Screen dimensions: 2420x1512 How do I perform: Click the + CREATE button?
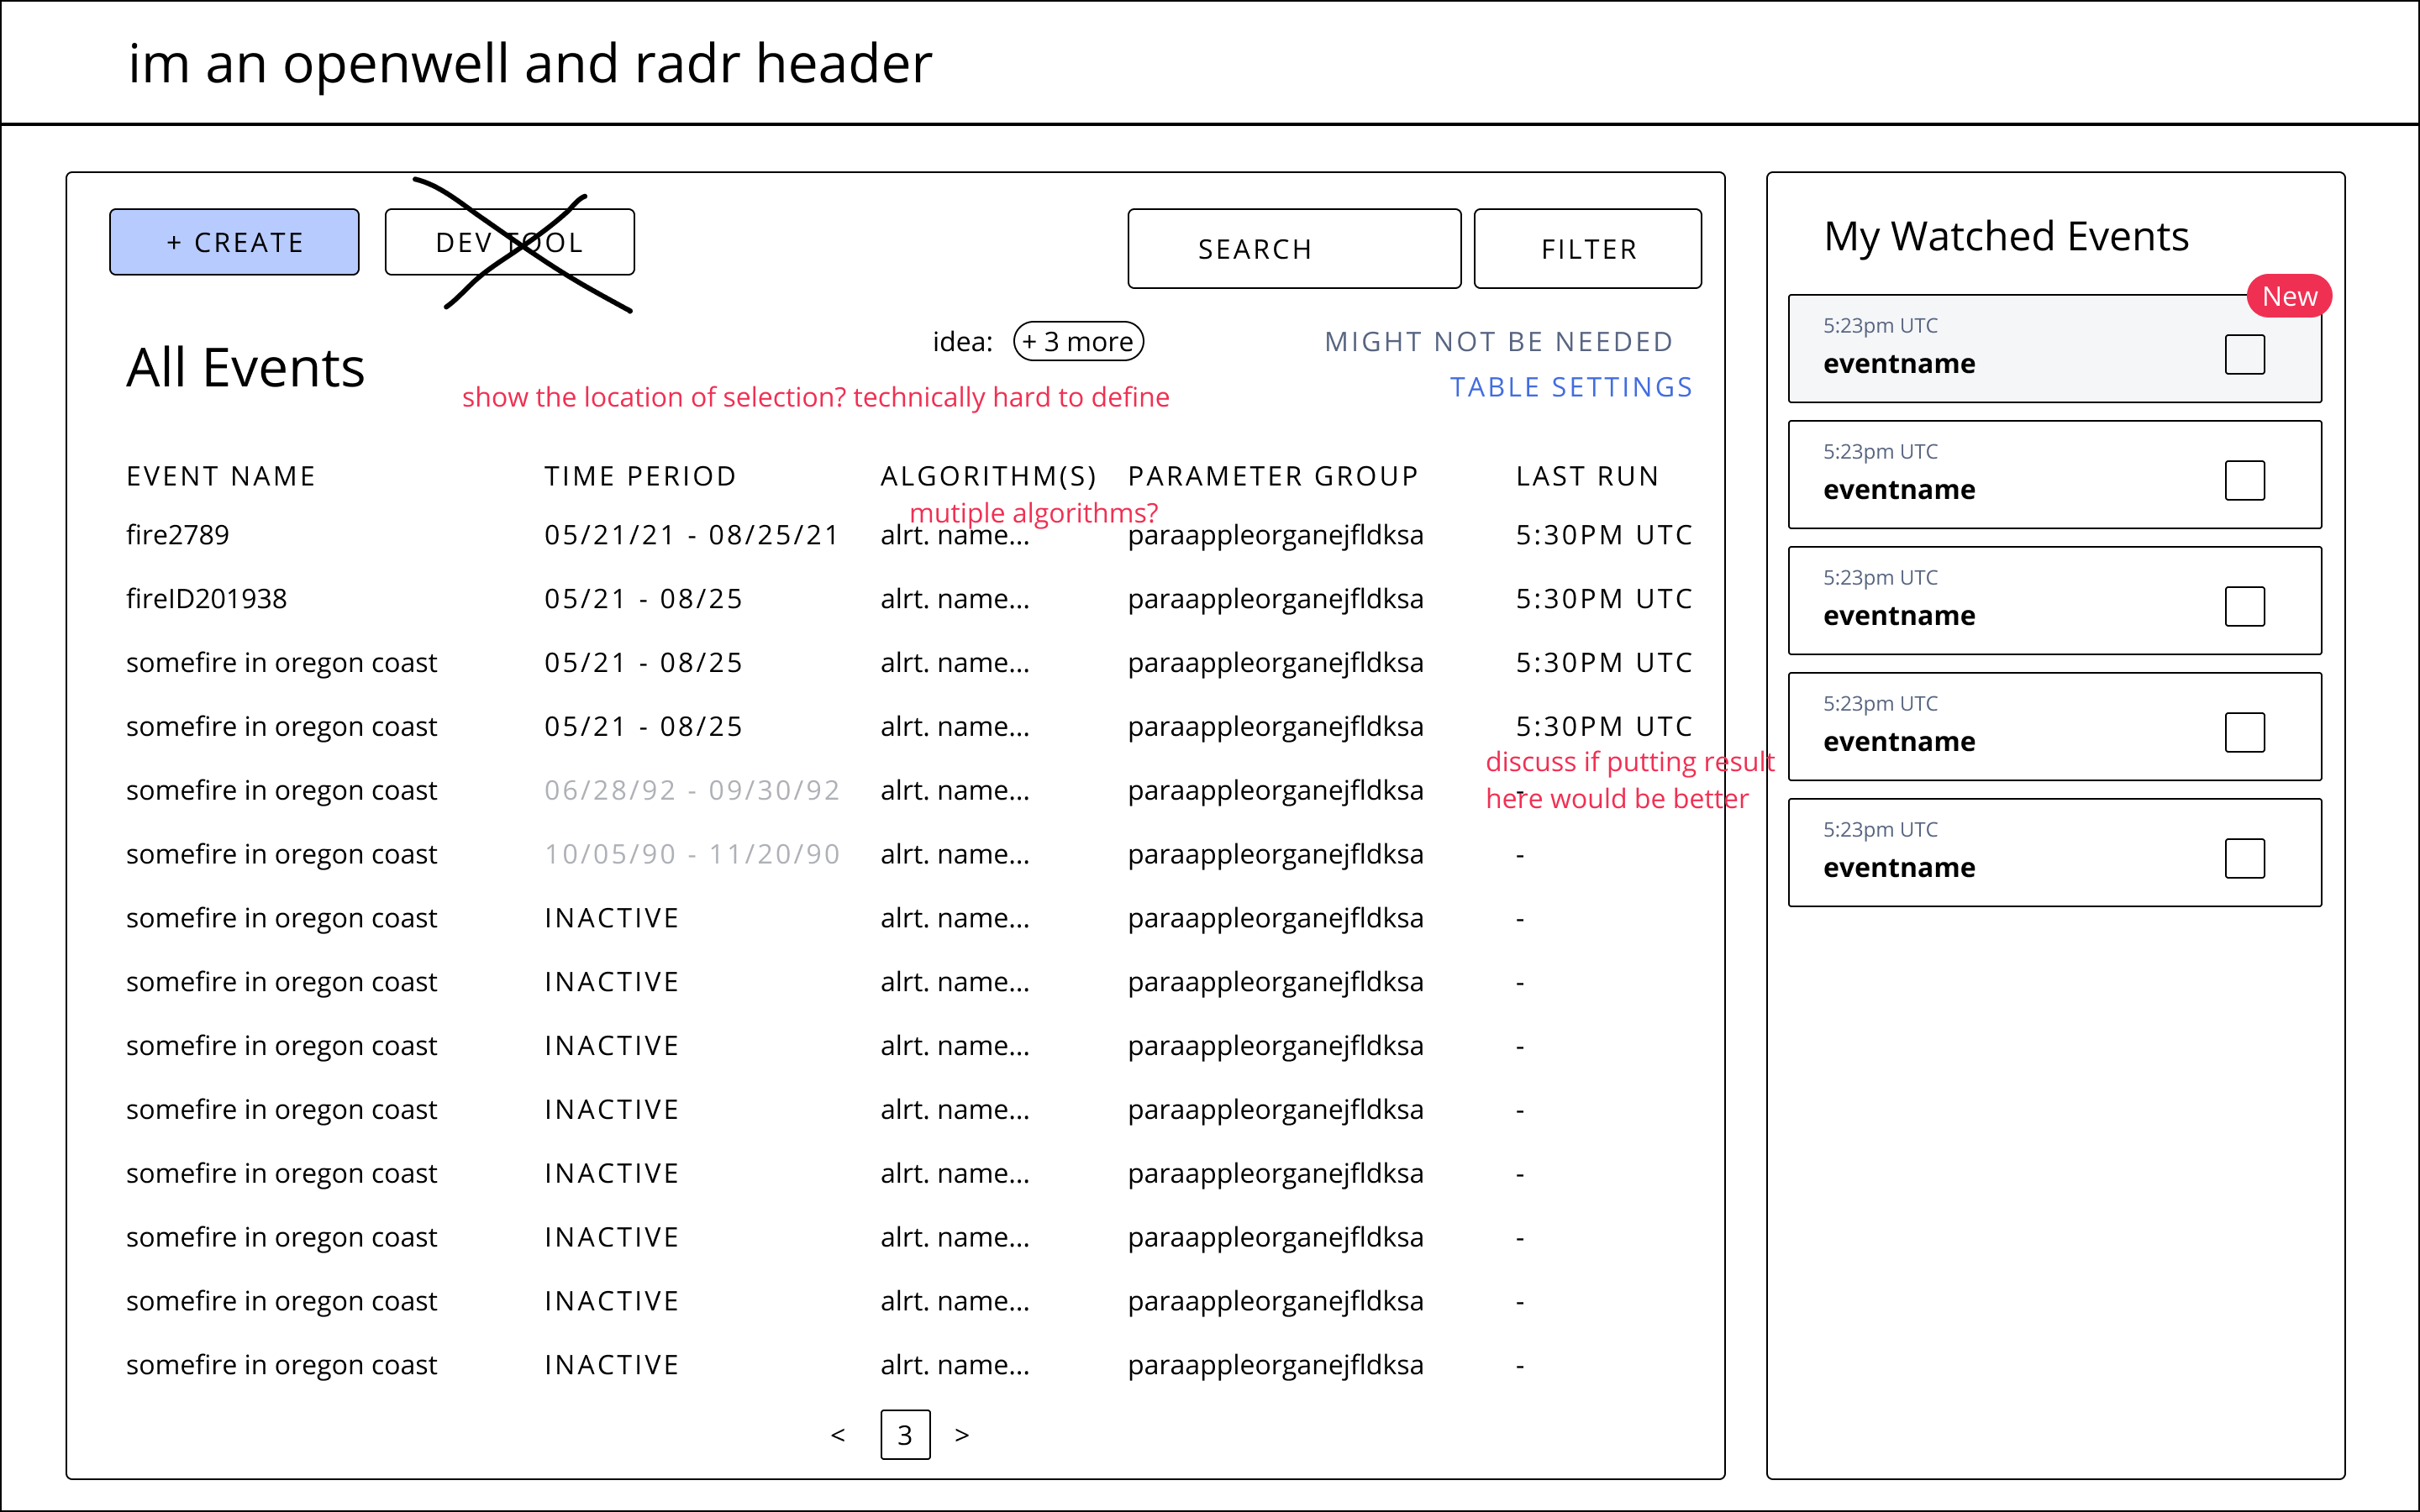234,242
